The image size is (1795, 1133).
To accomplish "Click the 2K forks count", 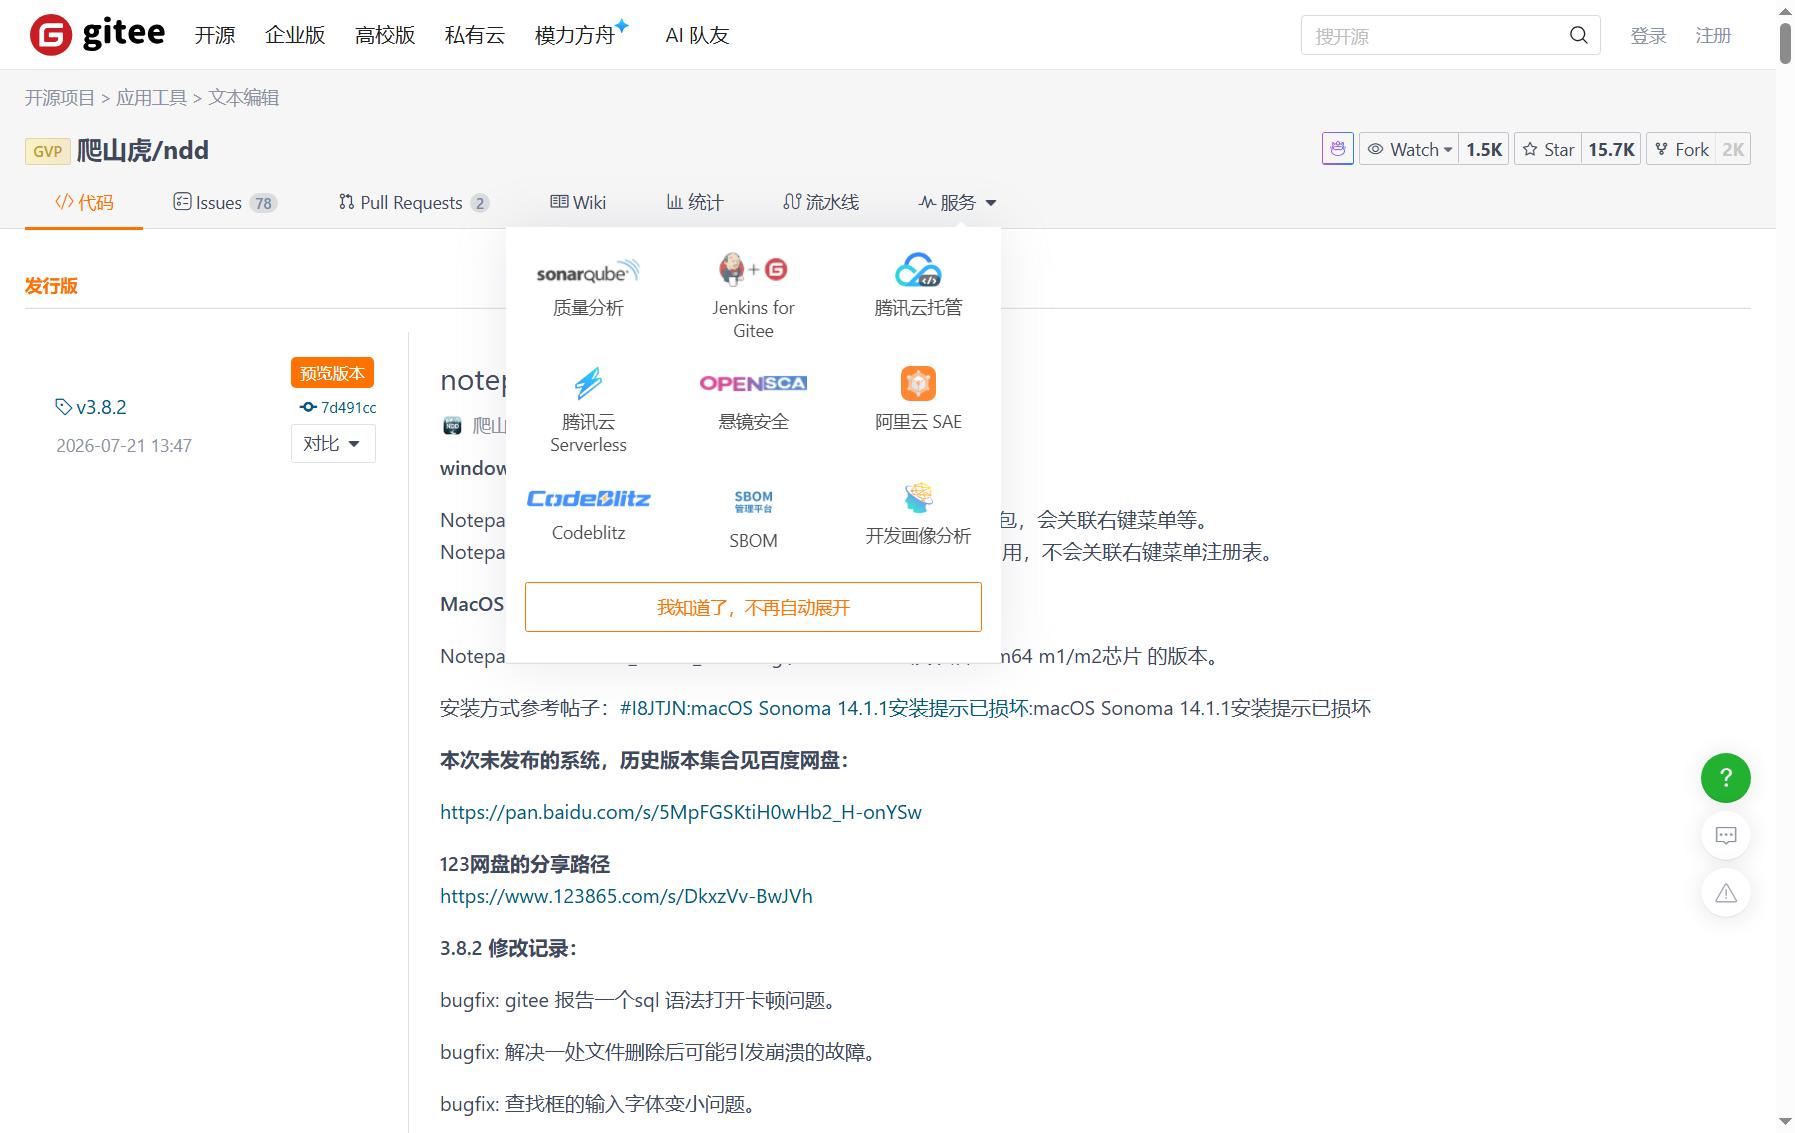I will click(1733, 149).
